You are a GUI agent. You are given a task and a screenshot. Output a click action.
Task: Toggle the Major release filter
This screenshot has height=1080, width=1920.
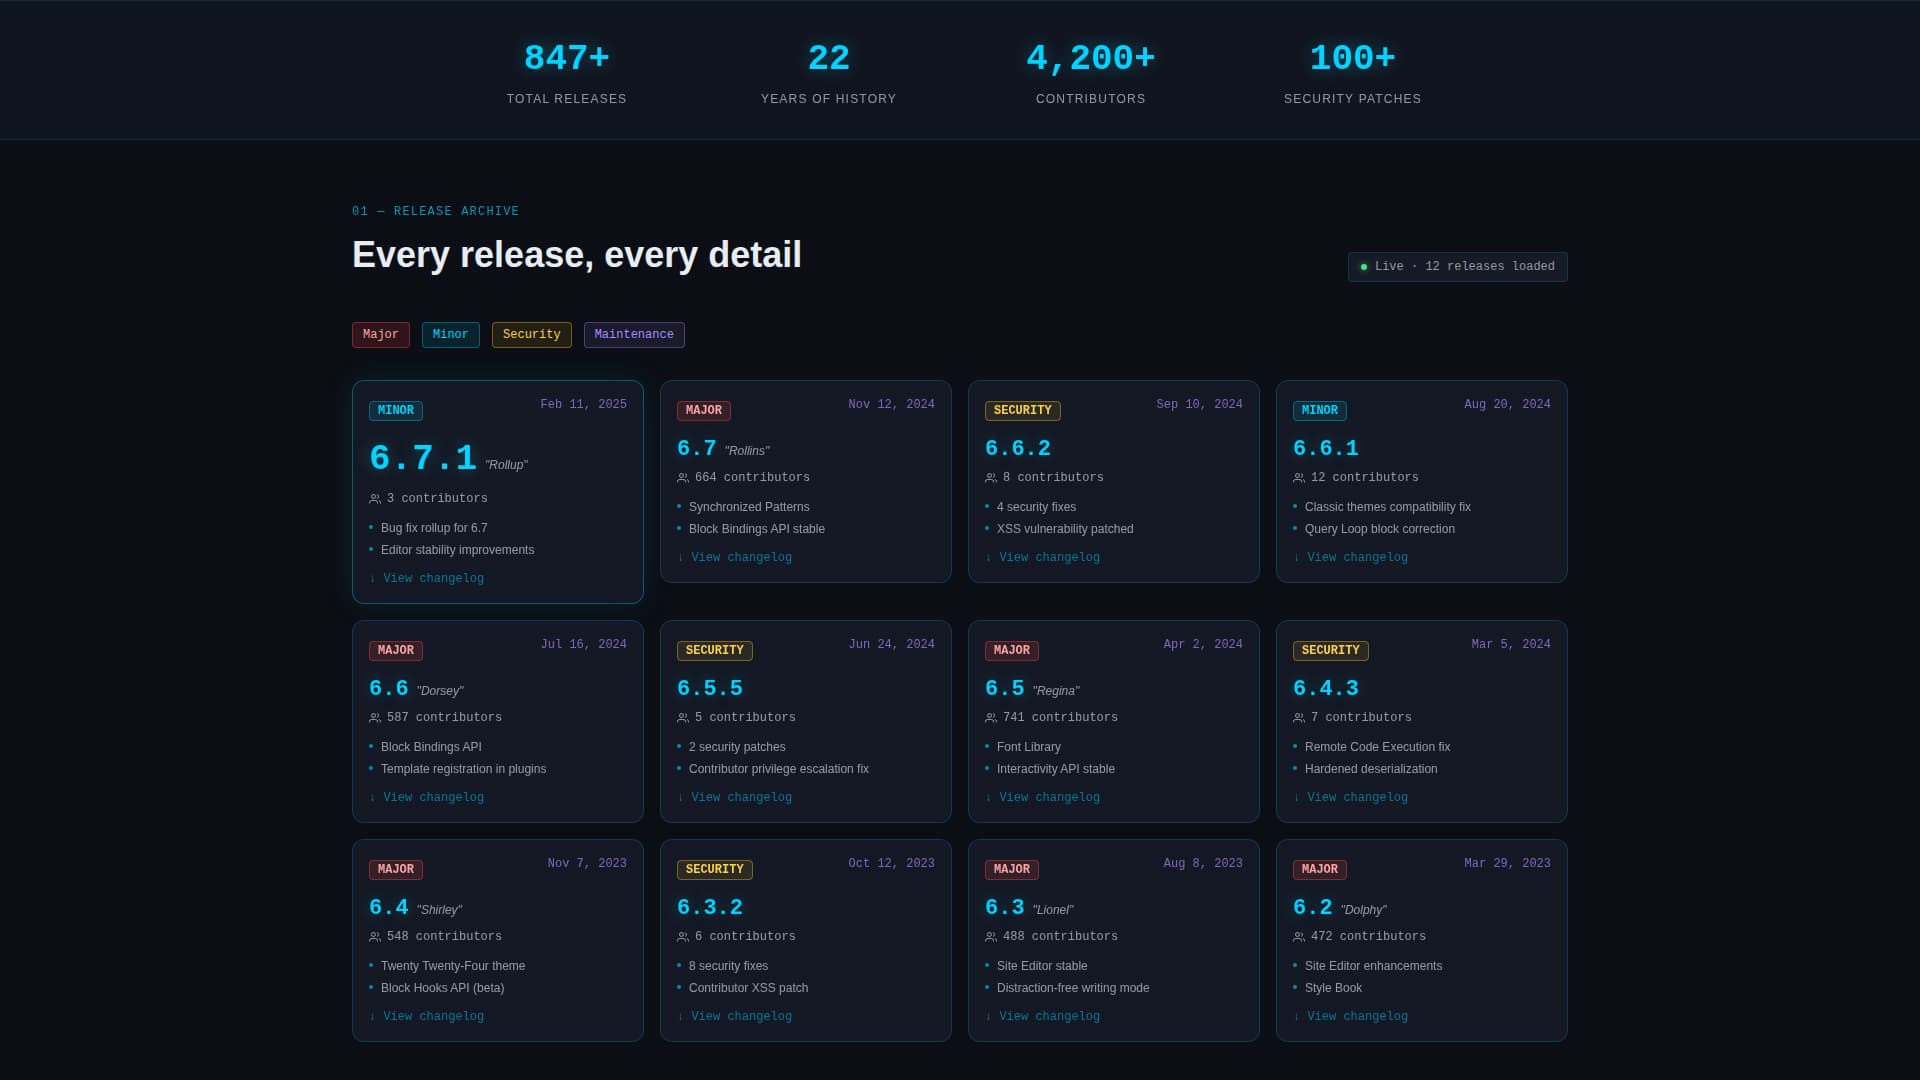tap(381, 334)
